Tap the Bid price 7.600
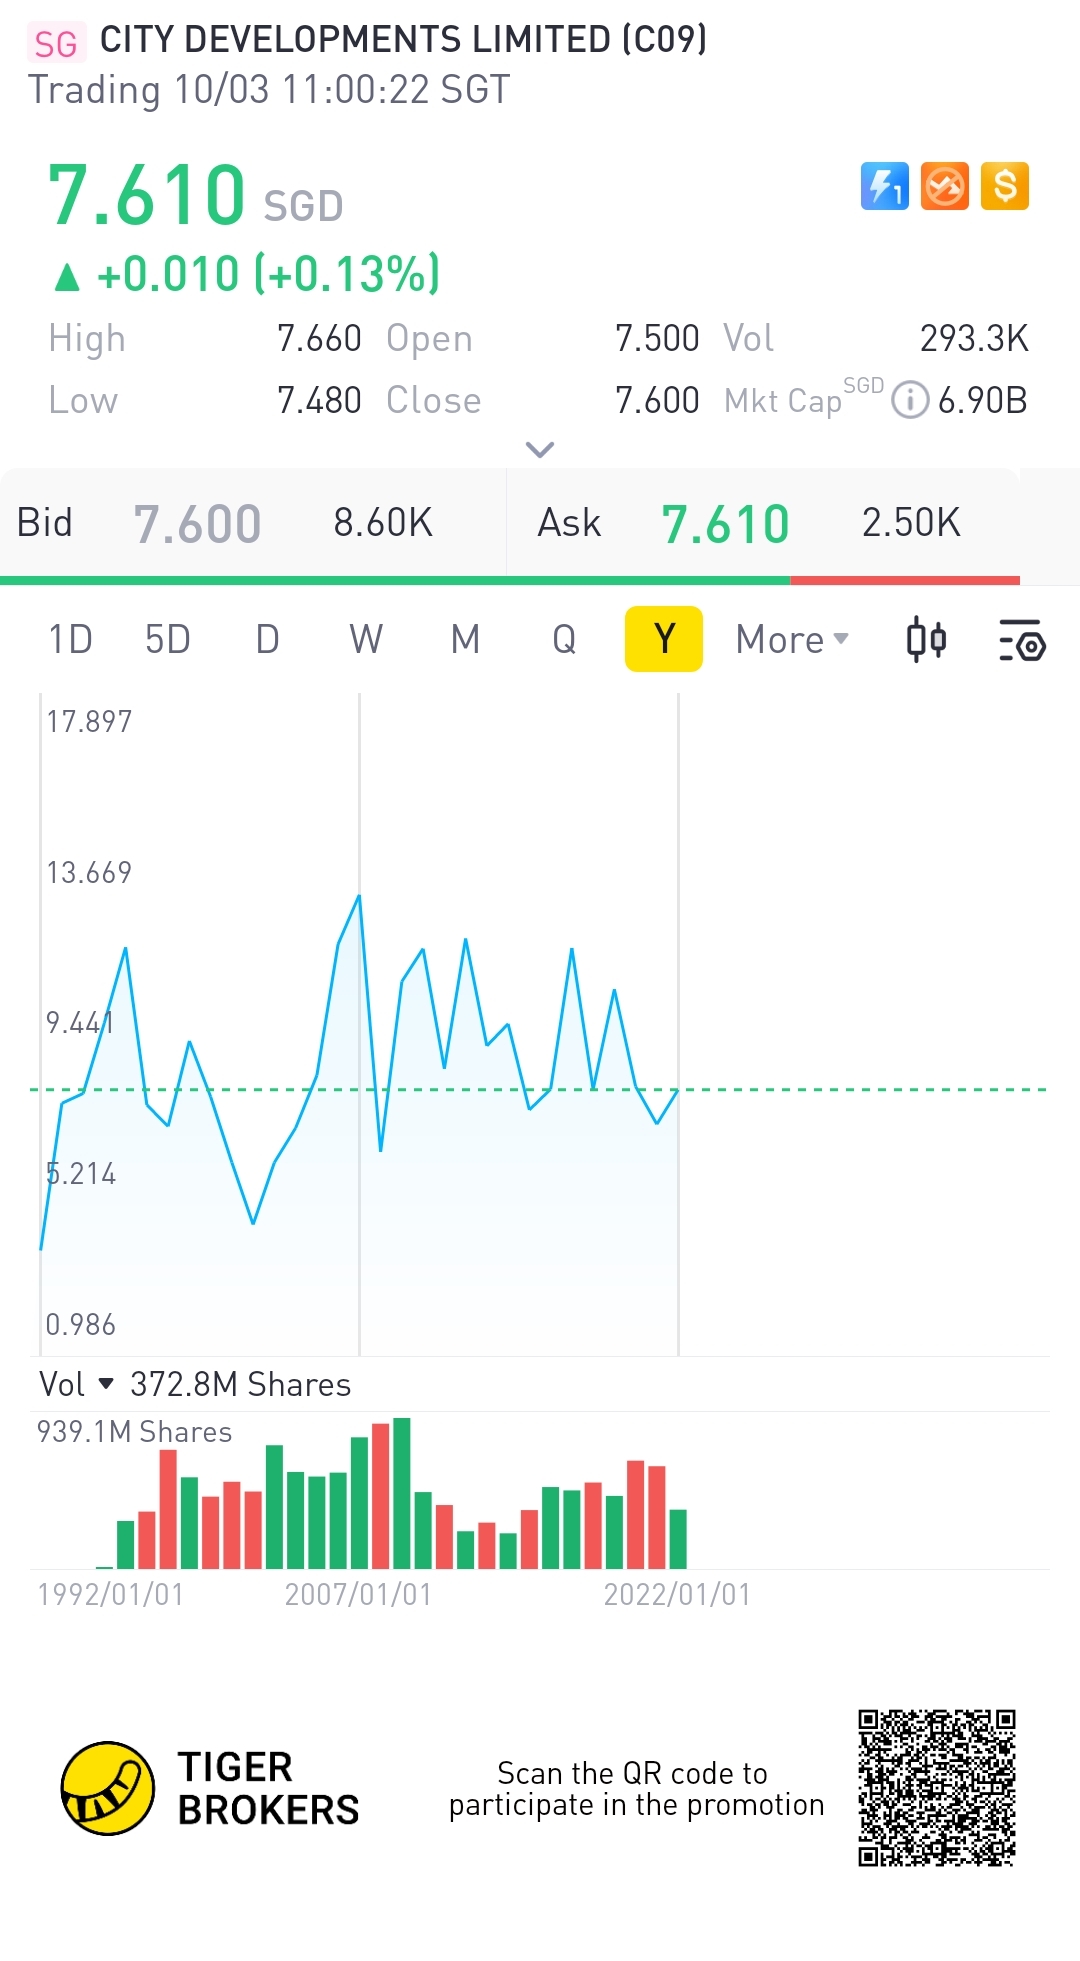This screenshot has width=1080, height=1961. click(x=197, y=524)
